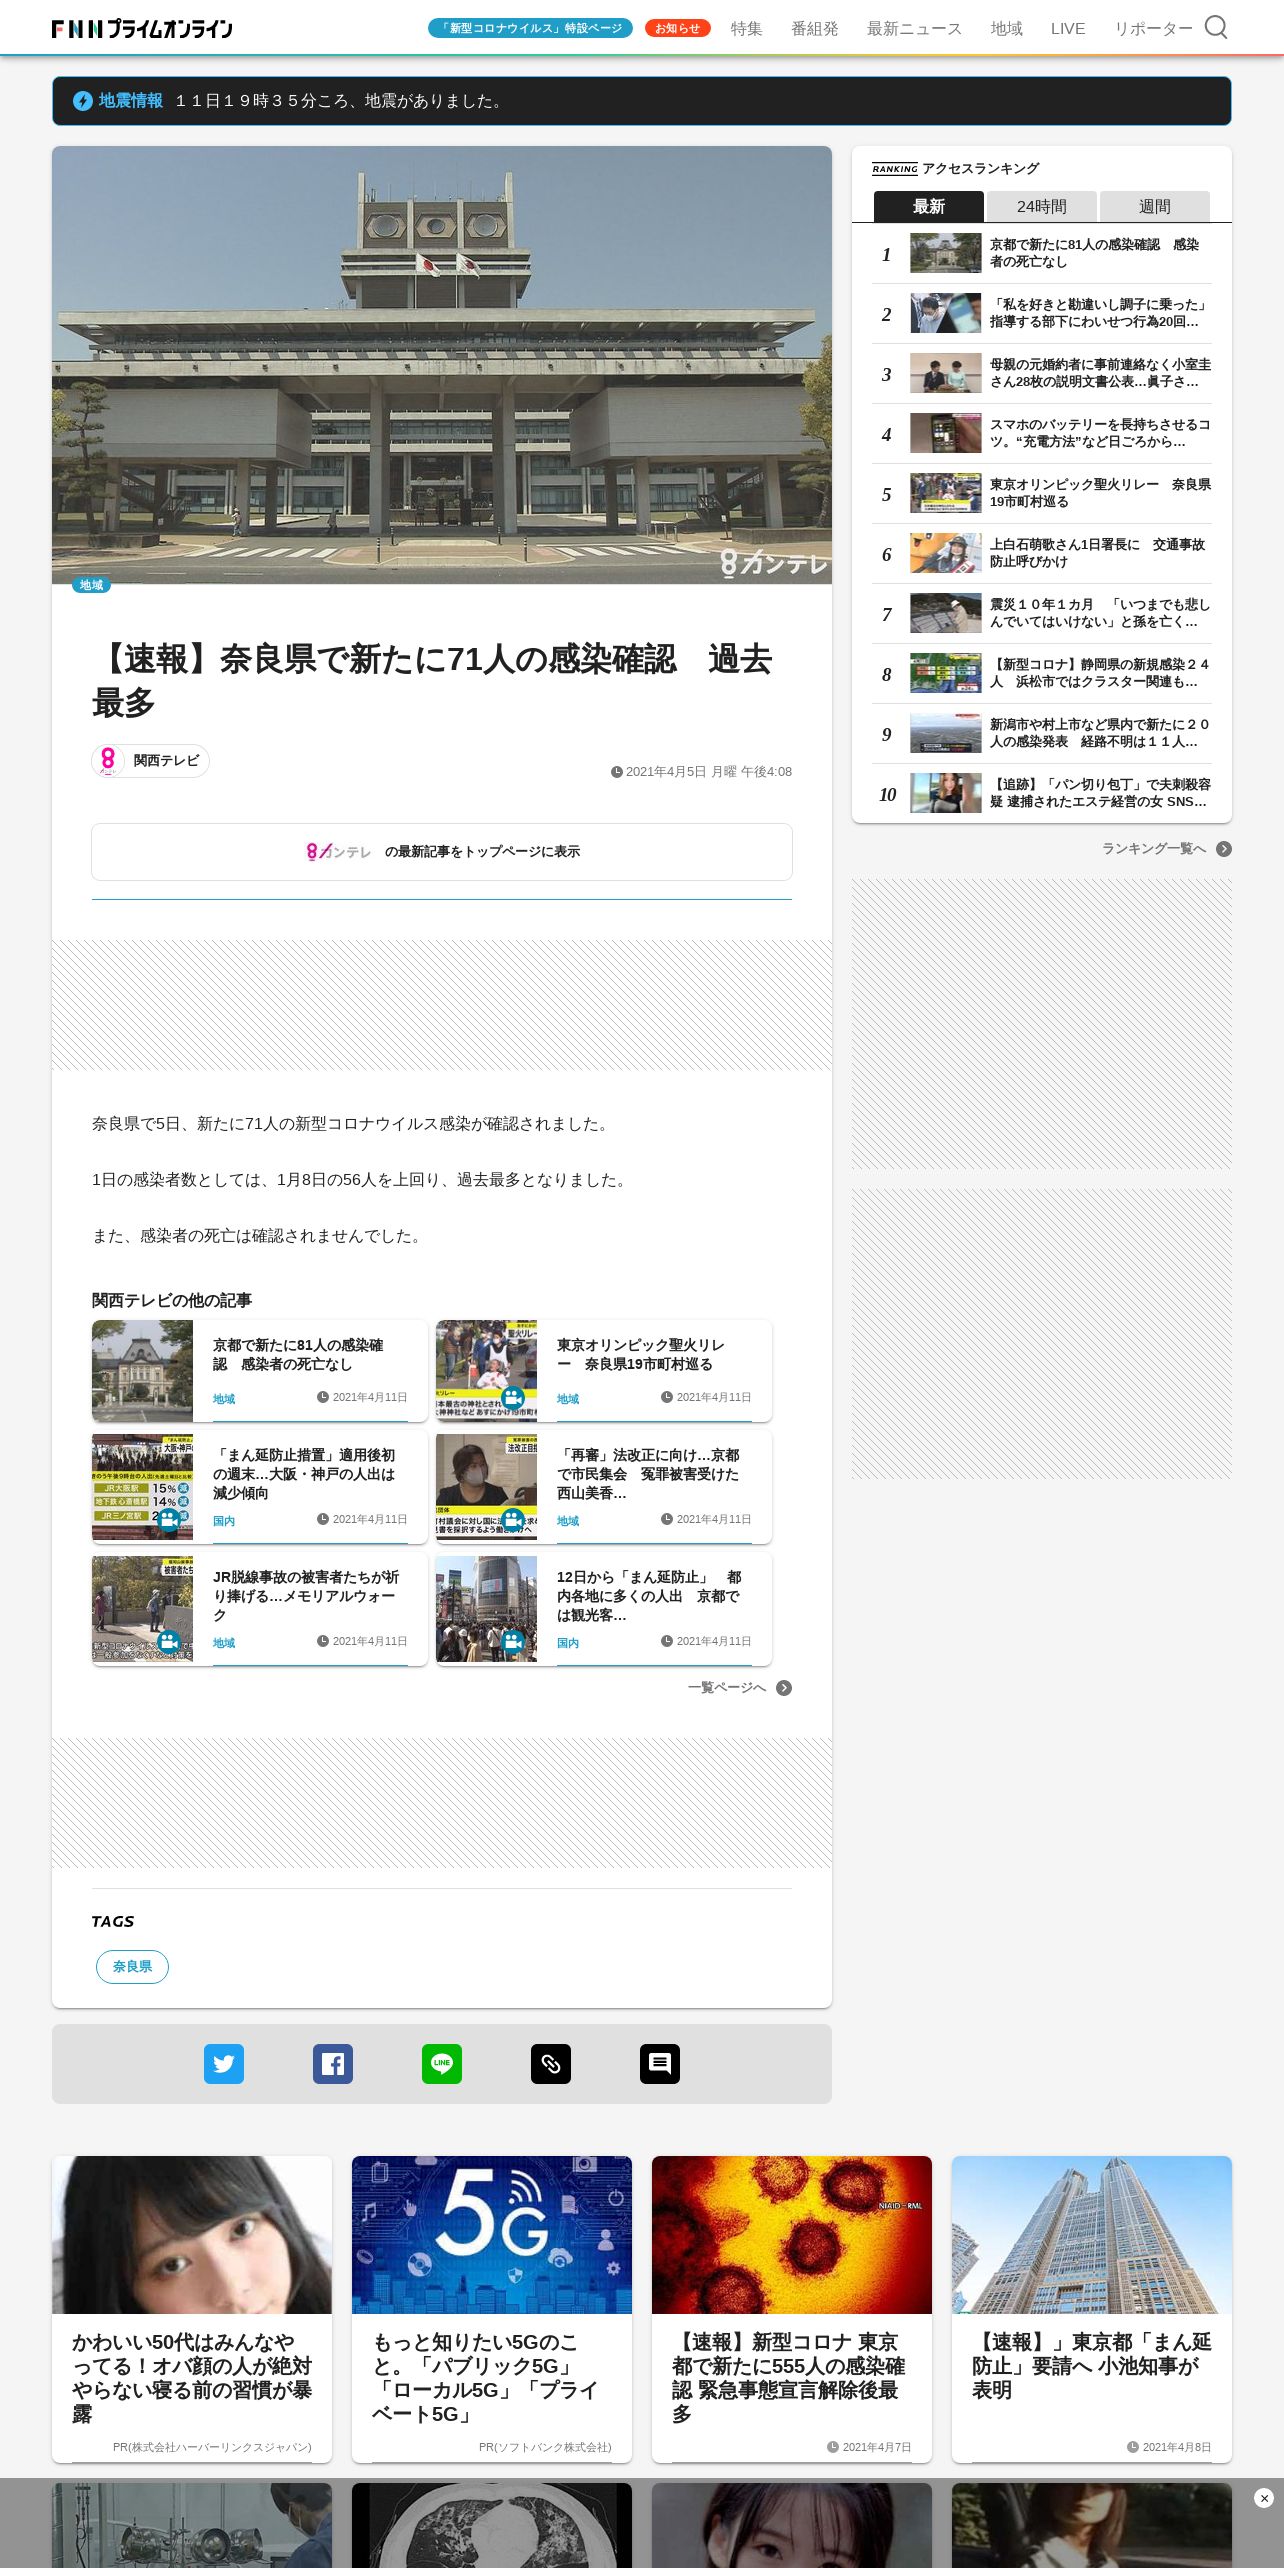
Task: Open related card 12日から「まん延防止」
Action: (604, 1610)
